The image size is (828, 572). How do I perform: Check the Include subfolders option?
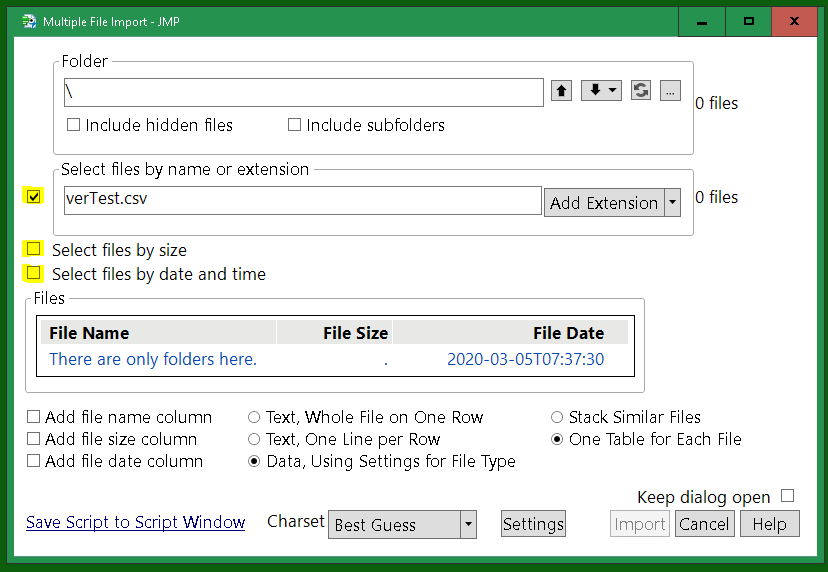pos(295,126)
